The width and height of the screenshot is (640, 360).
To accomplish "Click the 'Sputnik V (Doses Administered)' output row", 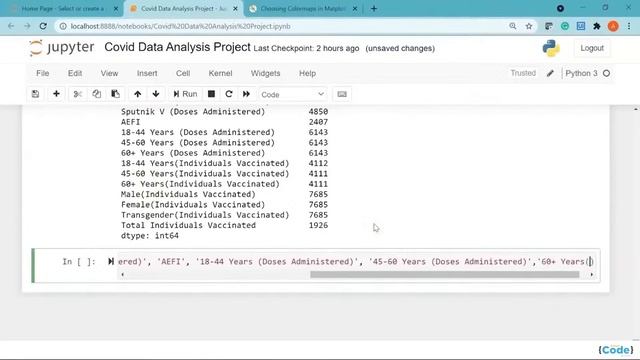I will tap(224, 111).
